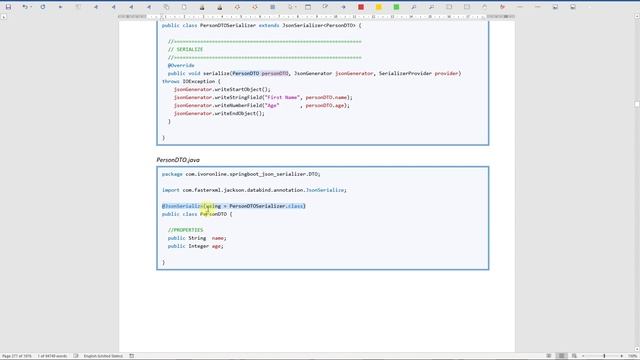Viewport: 640px width, 360px height.
Task: Click the copy pages toolbar icon
Action: coord(167,7)
